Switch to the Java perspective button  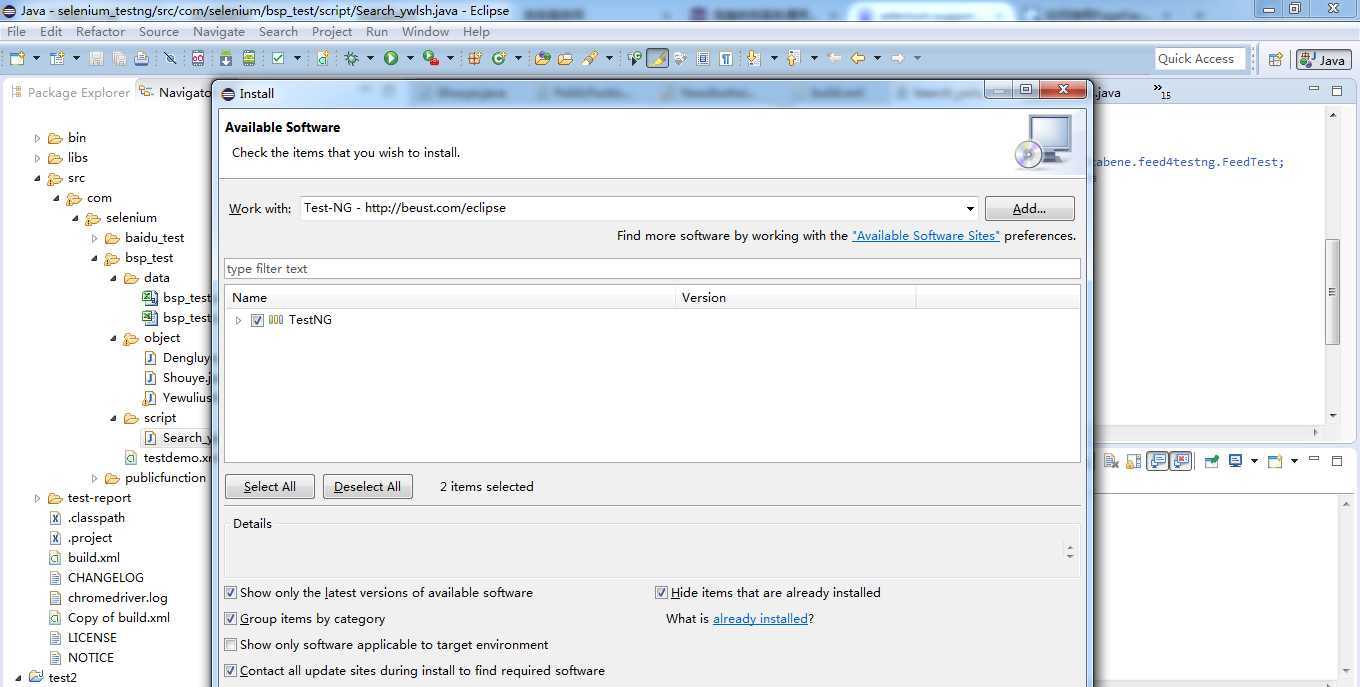1323,60
